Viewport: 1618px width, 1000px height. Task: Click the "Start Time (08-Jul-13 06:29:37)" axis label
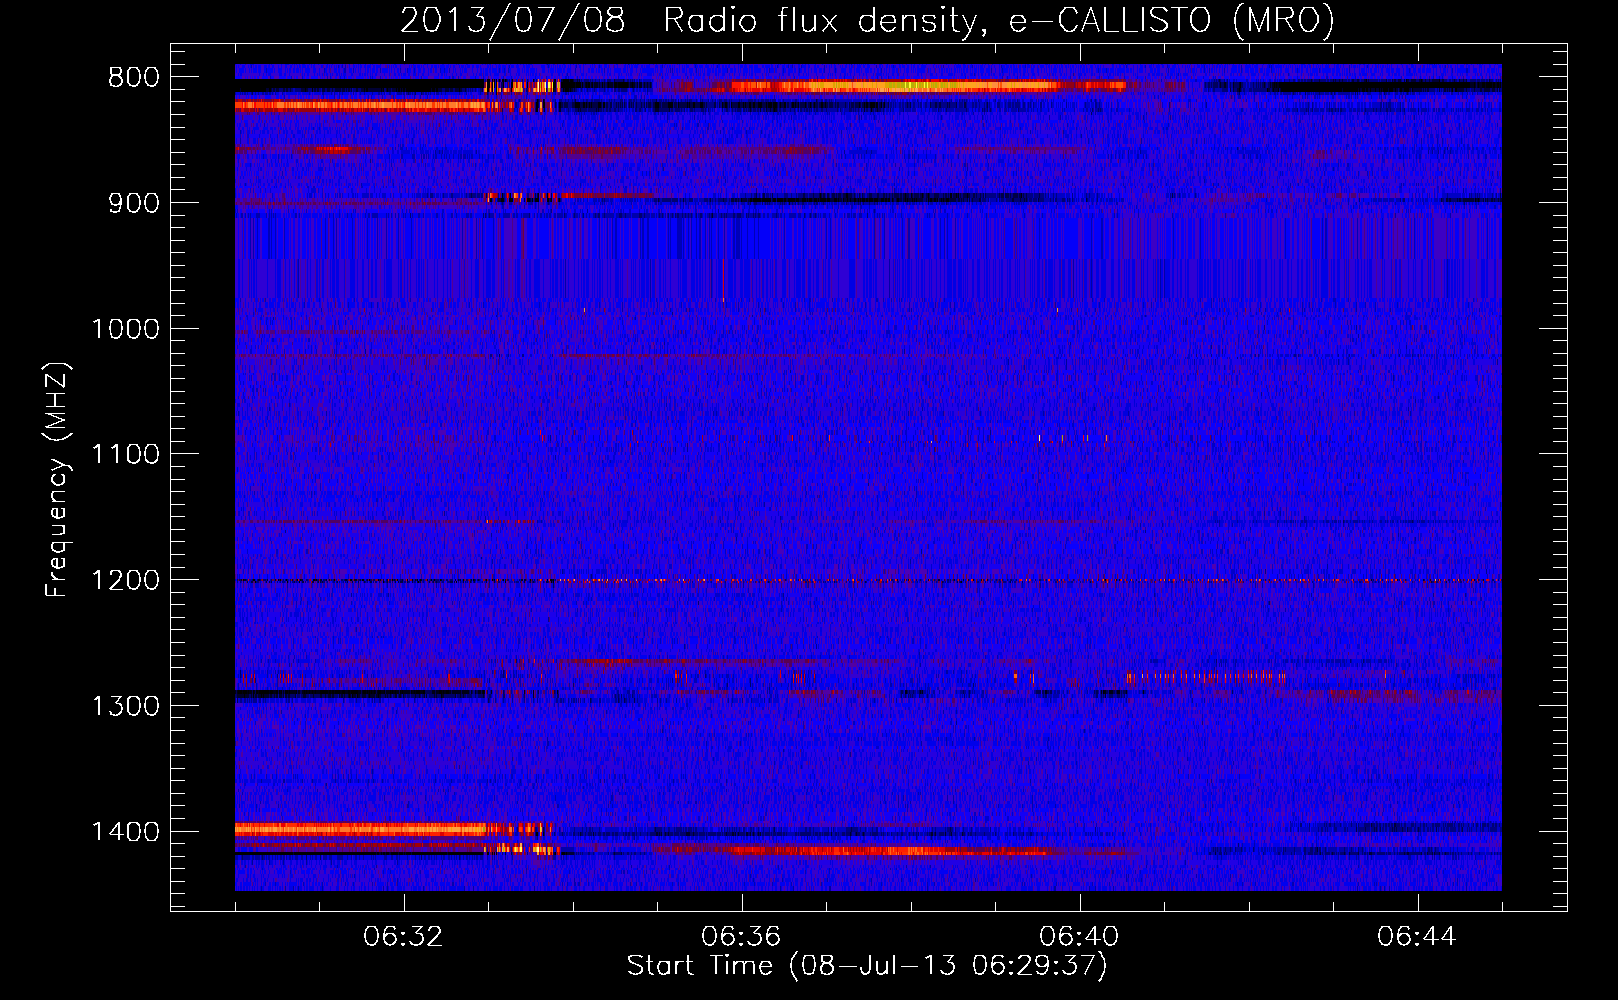tap(867, 966)
